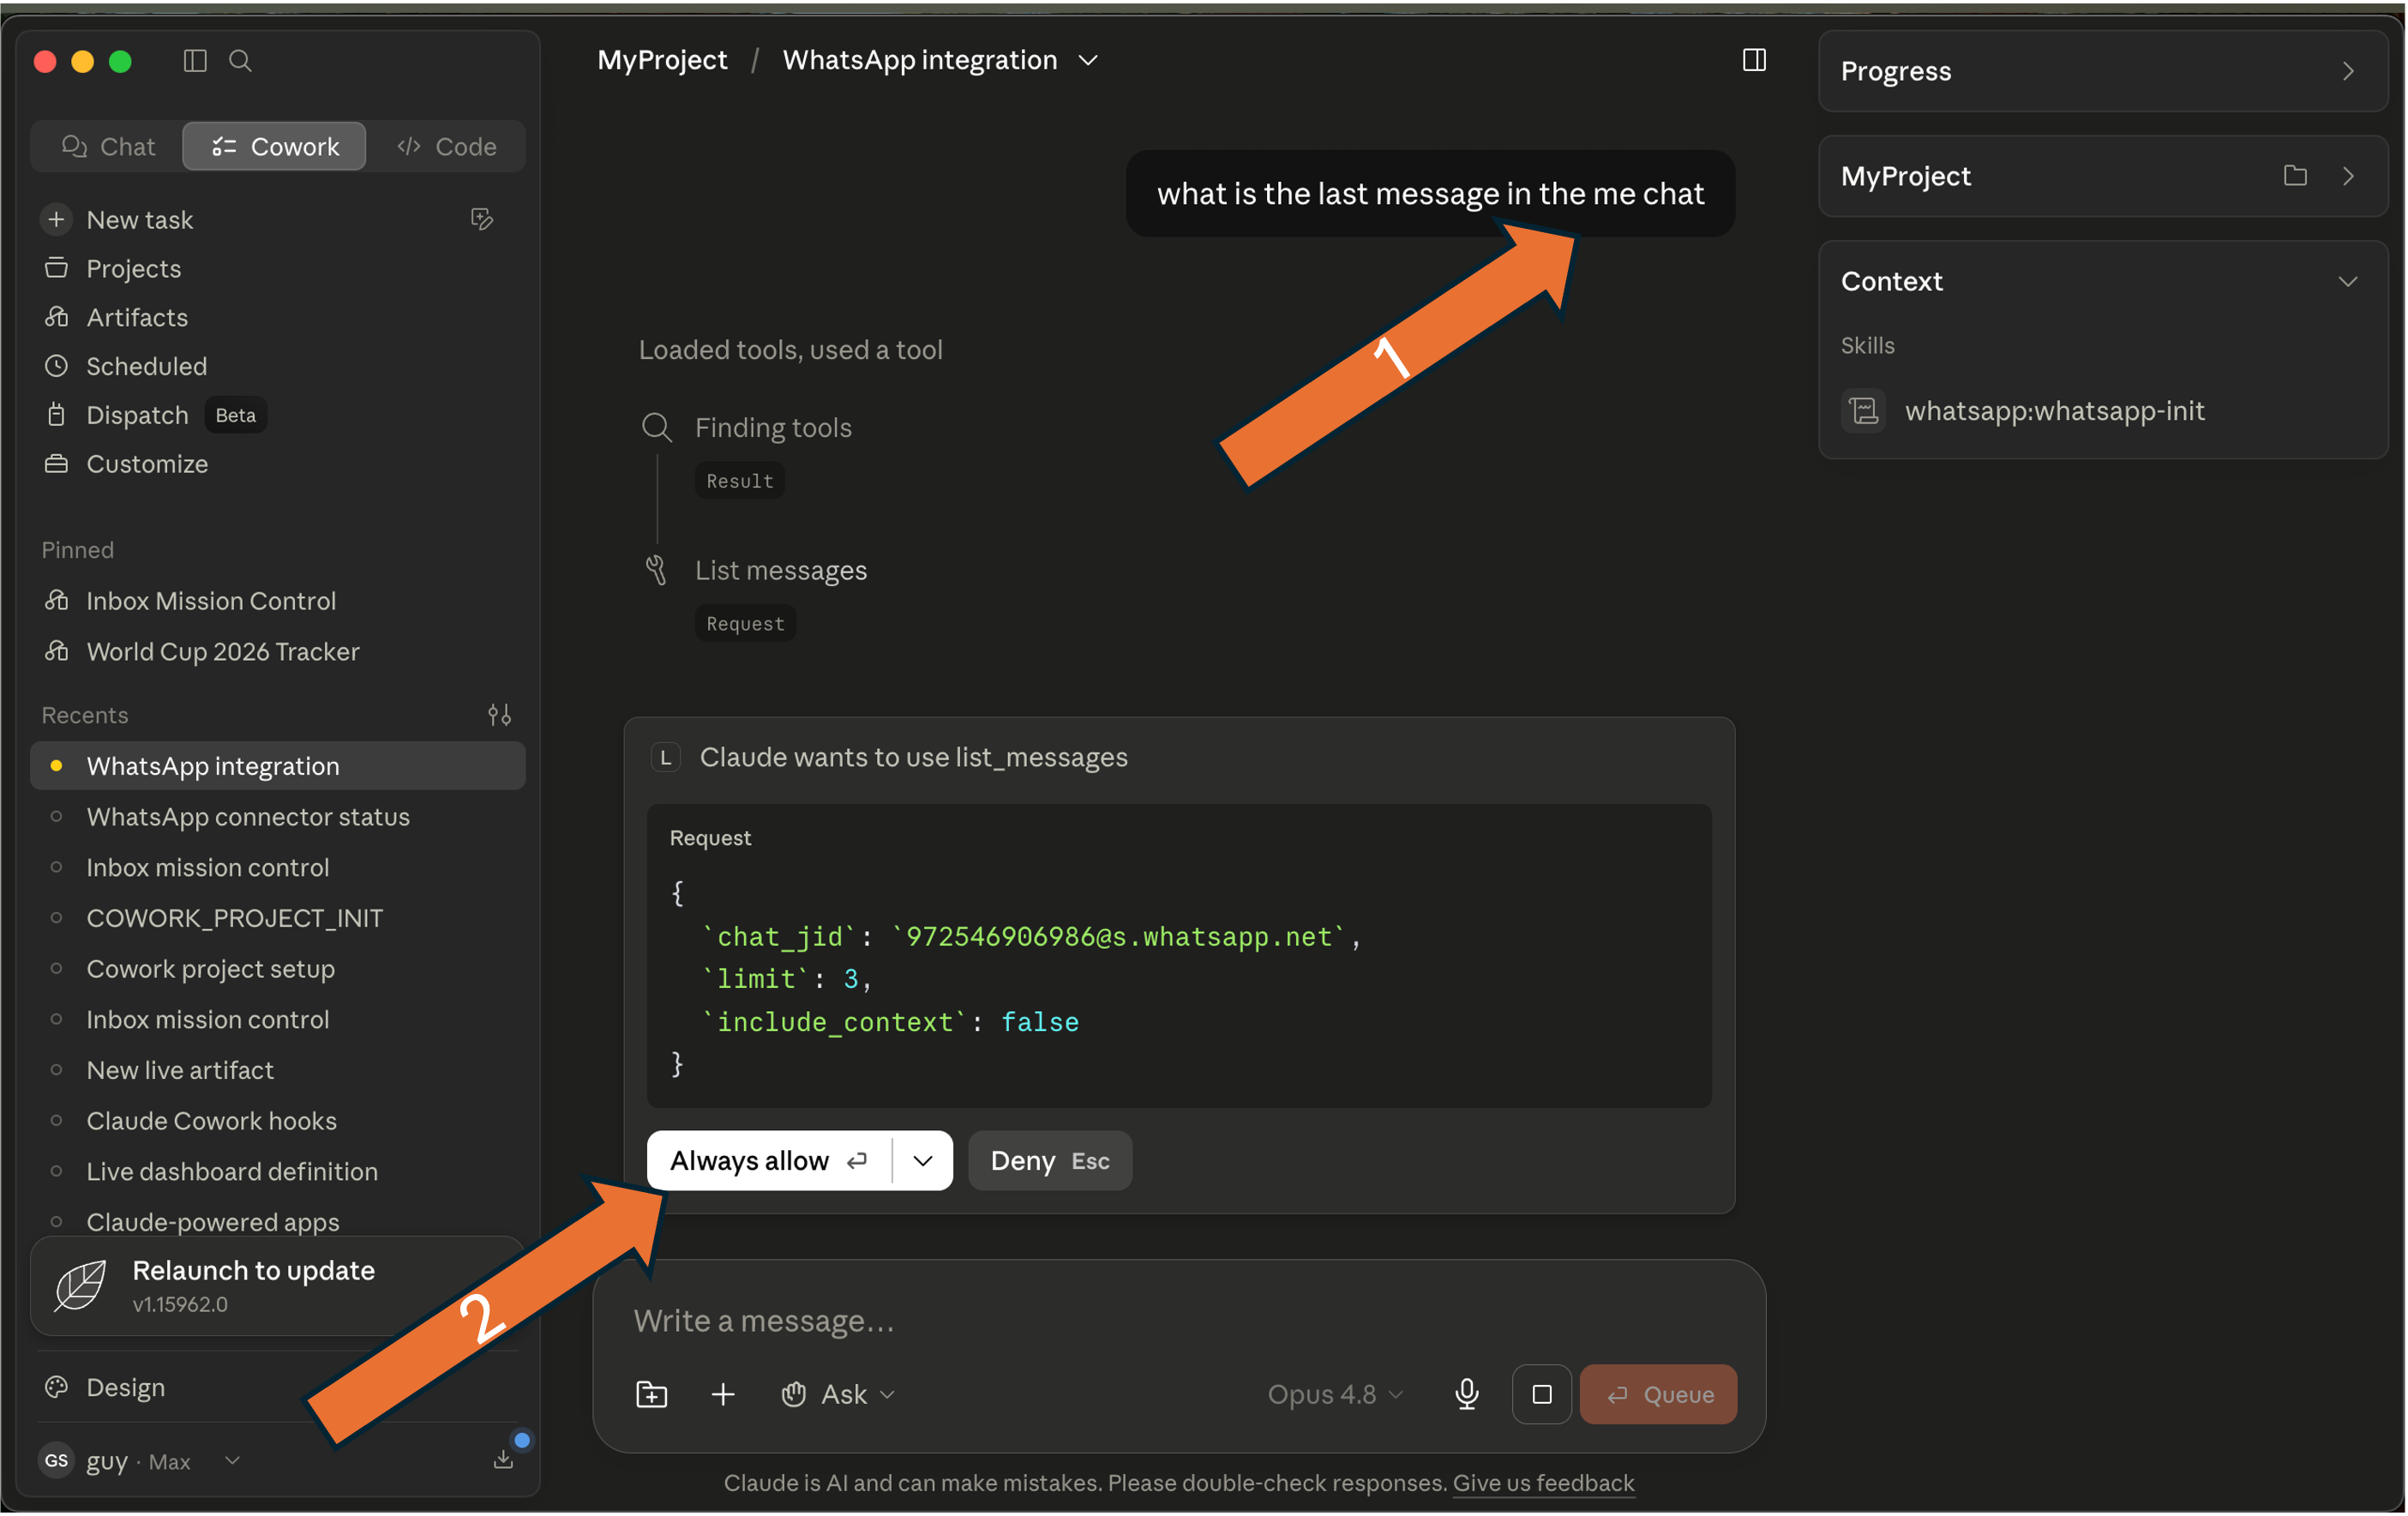Open Customize settings
Viewport: 2408px width, 1516px height.
pos(147,464)
